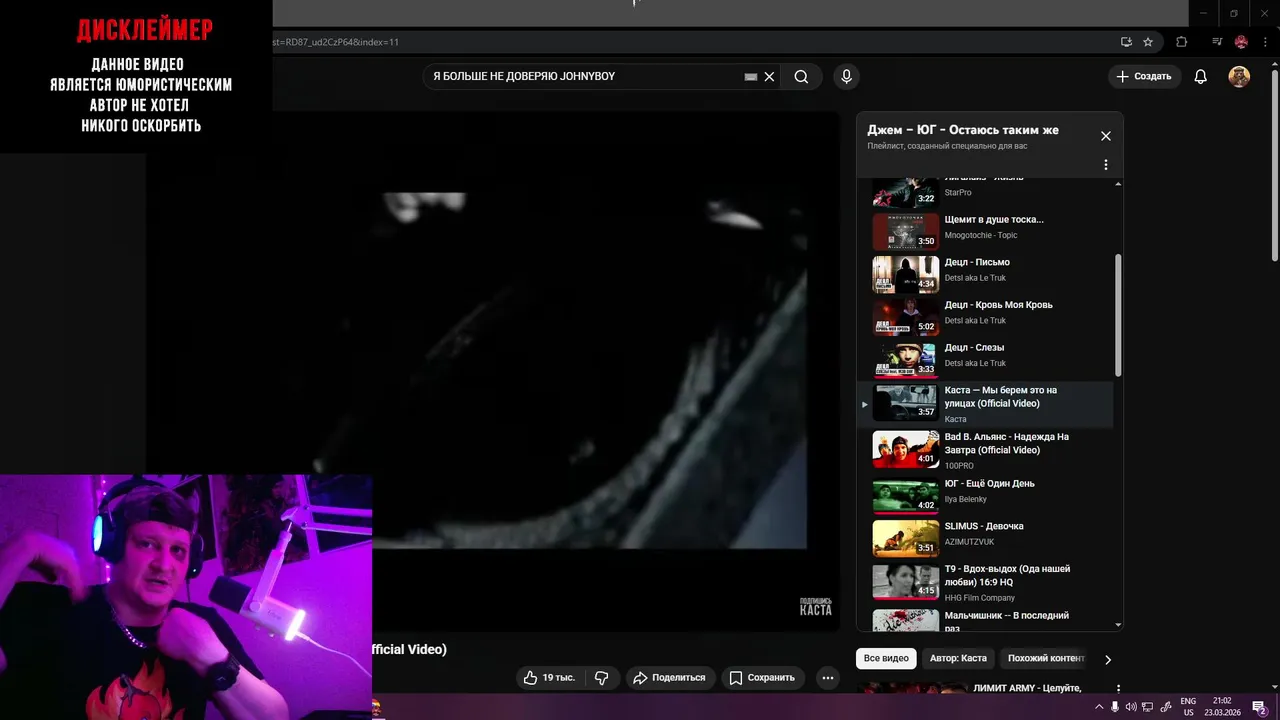Open the on-screen keyboard icon in search box
This screenshot has width=1280, height=720.
point(751,77)
